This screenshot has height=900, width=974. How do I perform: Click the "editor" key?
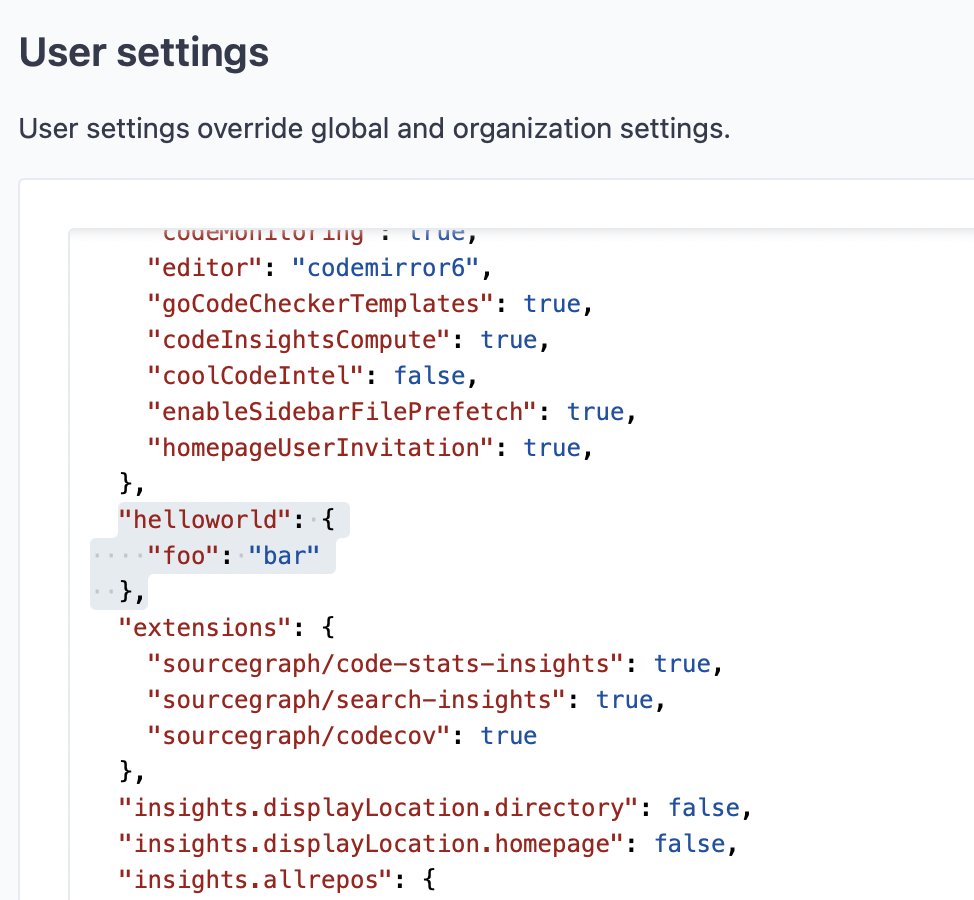point(205,268)
